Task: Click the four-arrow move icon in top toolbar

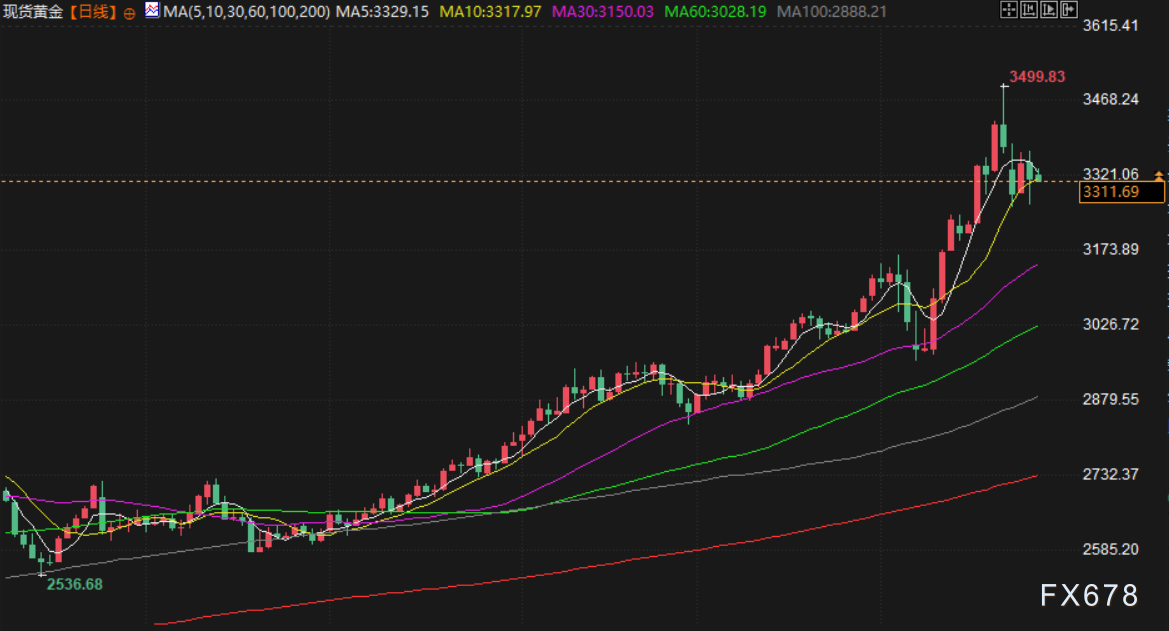Action: click(x=1010, y=12)
